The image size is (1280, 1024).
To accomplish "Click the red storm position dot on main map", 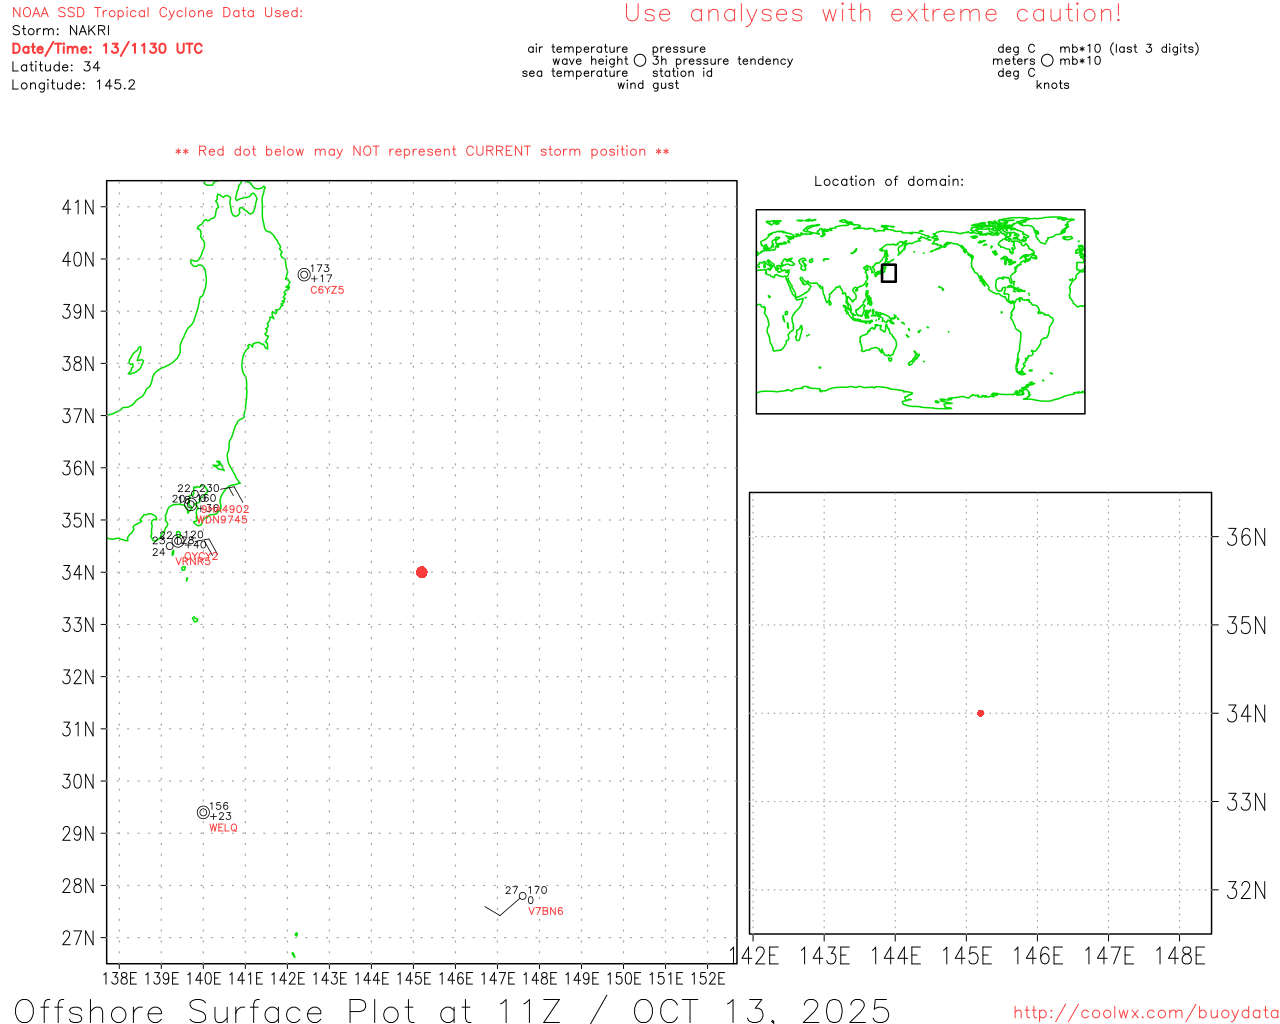I will point(421,572).
